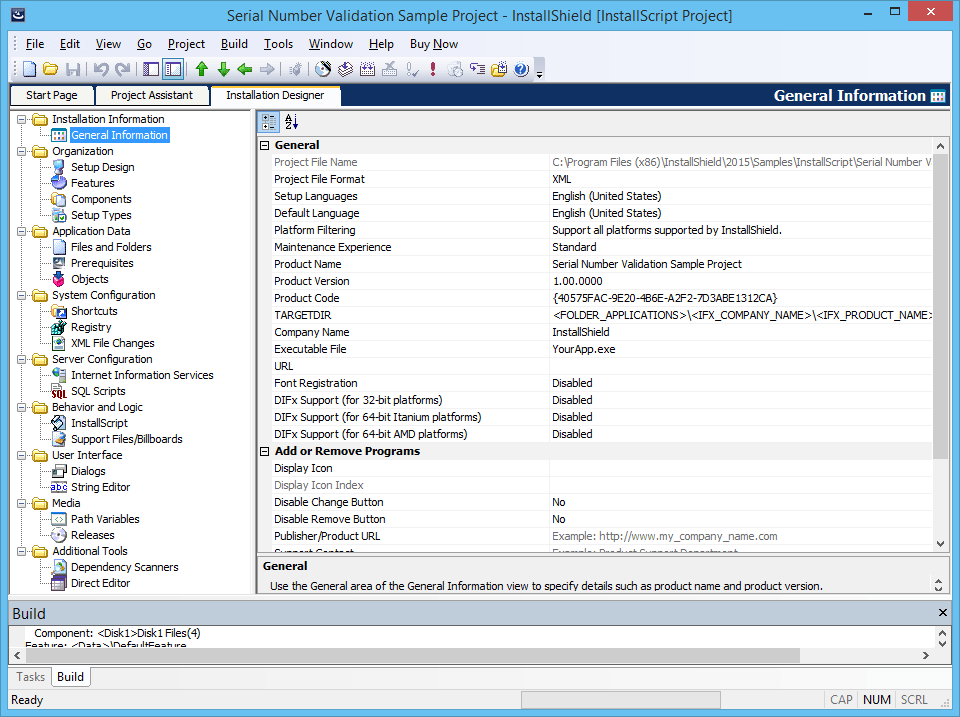This screenshot has height=717, width=960.
Task: Select the Categorized view icon
Action: point(268,121)
